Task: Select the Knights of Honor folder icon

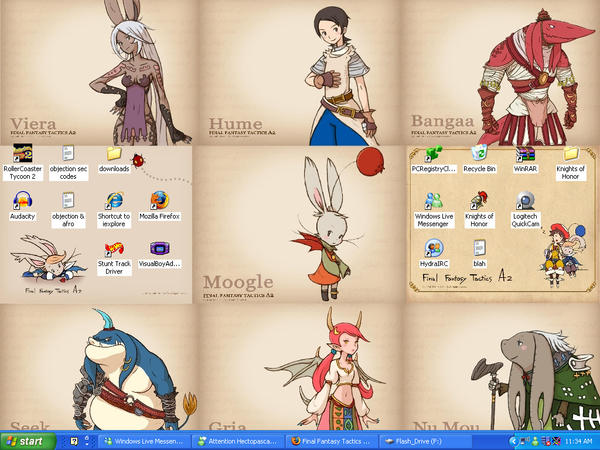Action: pyautogui.click(x=571, y=153)
